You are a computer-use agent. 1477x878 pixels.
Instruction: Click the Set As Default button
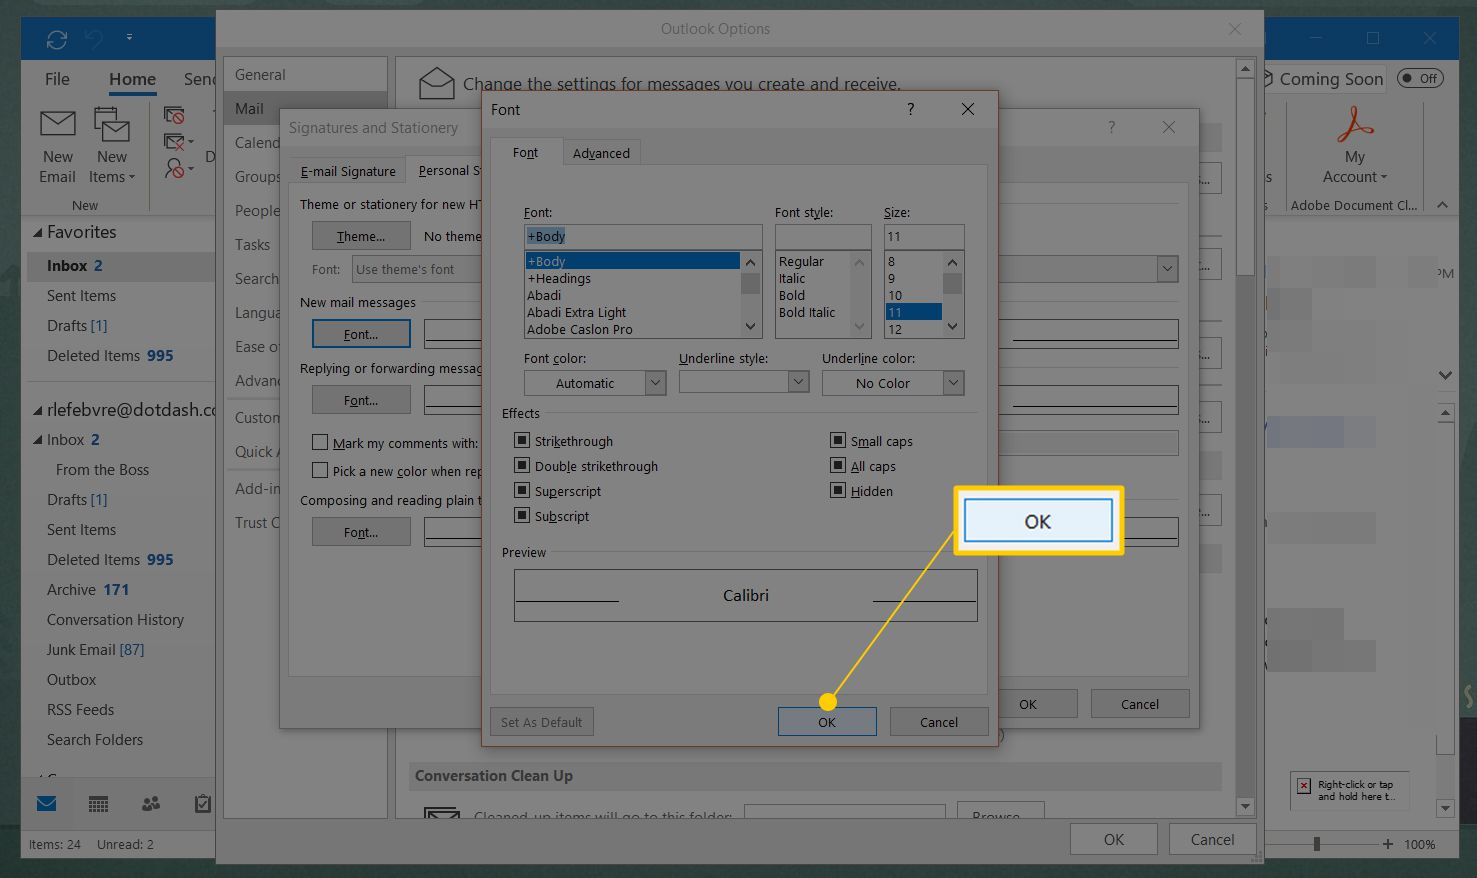click(x=541, y=722)
